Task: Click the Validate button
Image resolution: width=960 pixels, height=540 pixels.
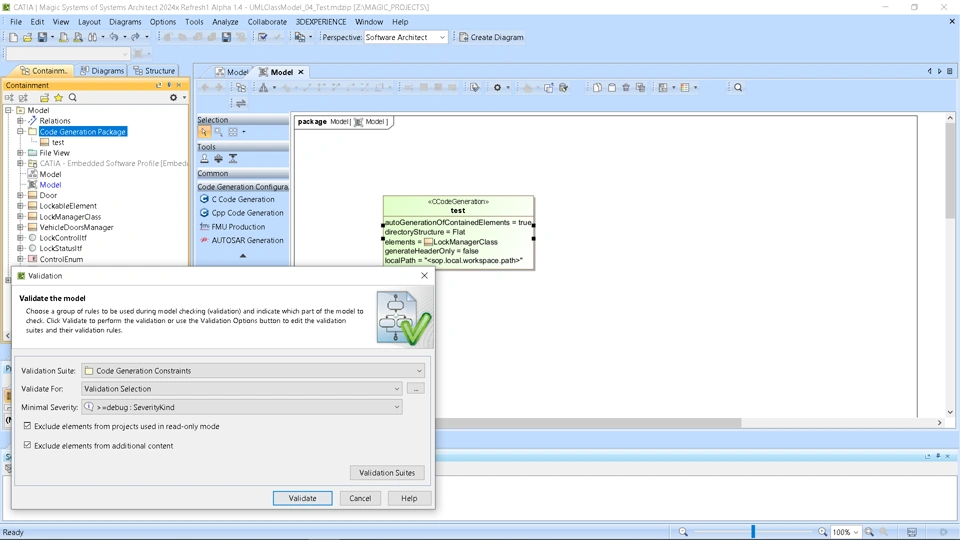Action: coord(302,498)
